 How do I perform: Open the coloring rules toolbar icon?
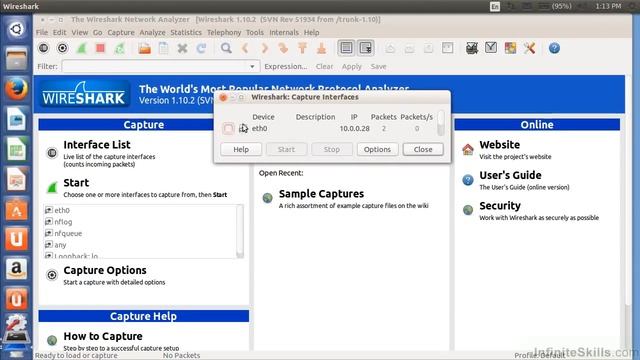point(510,48)
